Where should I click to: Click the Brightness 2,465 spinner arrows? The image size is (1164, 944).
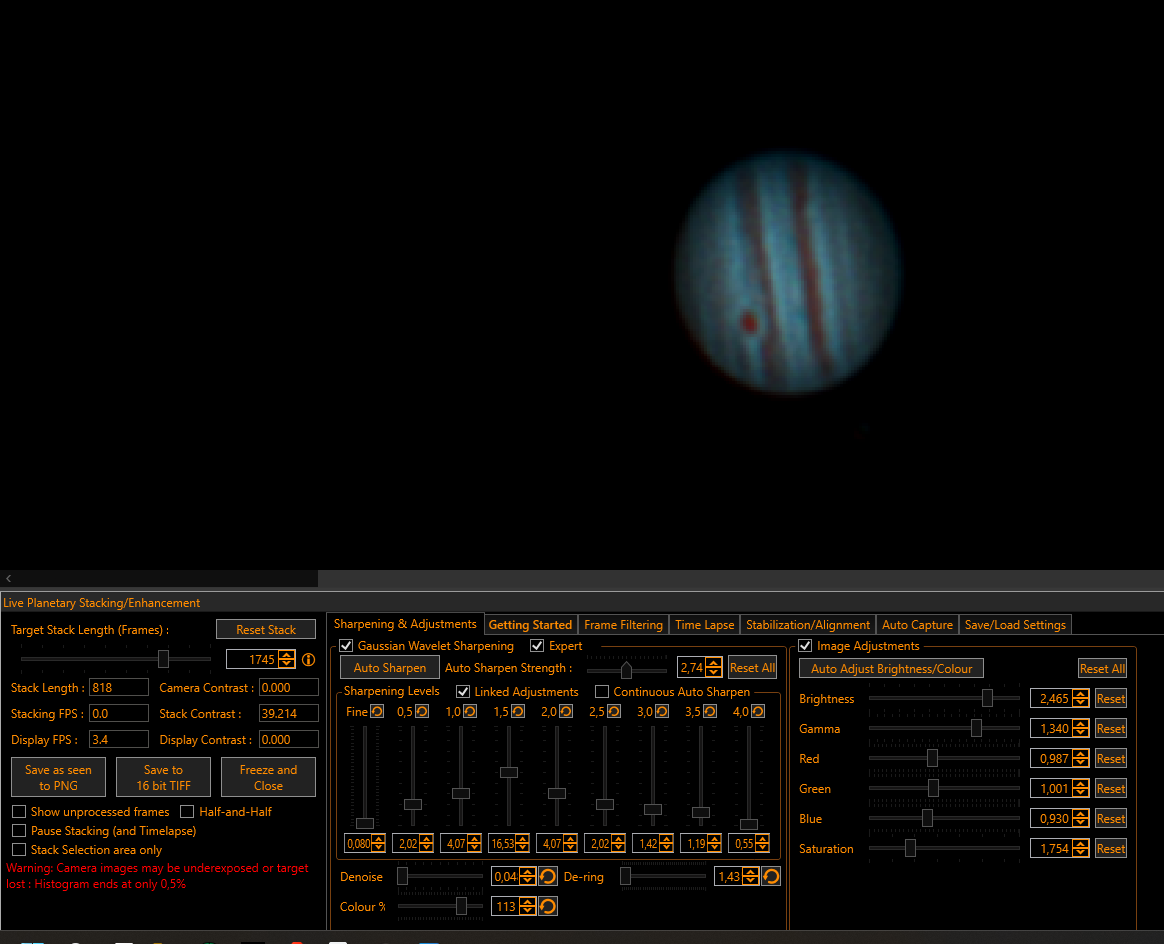1081,698
